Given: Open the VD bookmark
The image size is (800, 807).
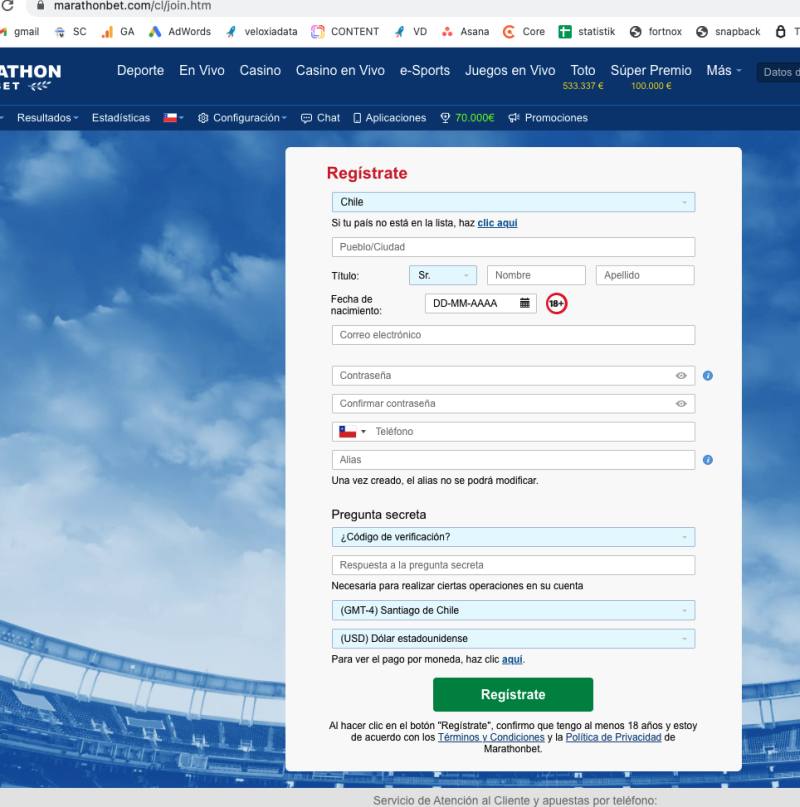Looking at the screenshot, I should 410,32.
